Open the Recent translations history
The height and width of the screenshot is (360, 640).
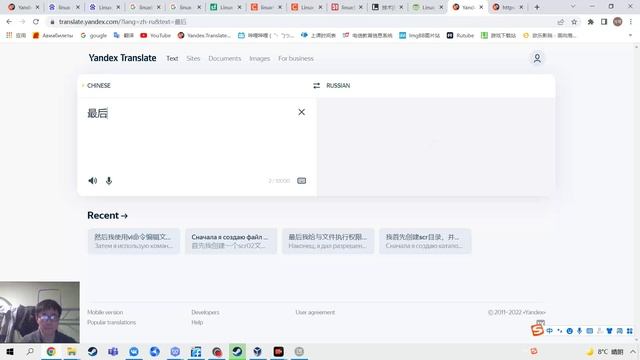pos(107,215)
